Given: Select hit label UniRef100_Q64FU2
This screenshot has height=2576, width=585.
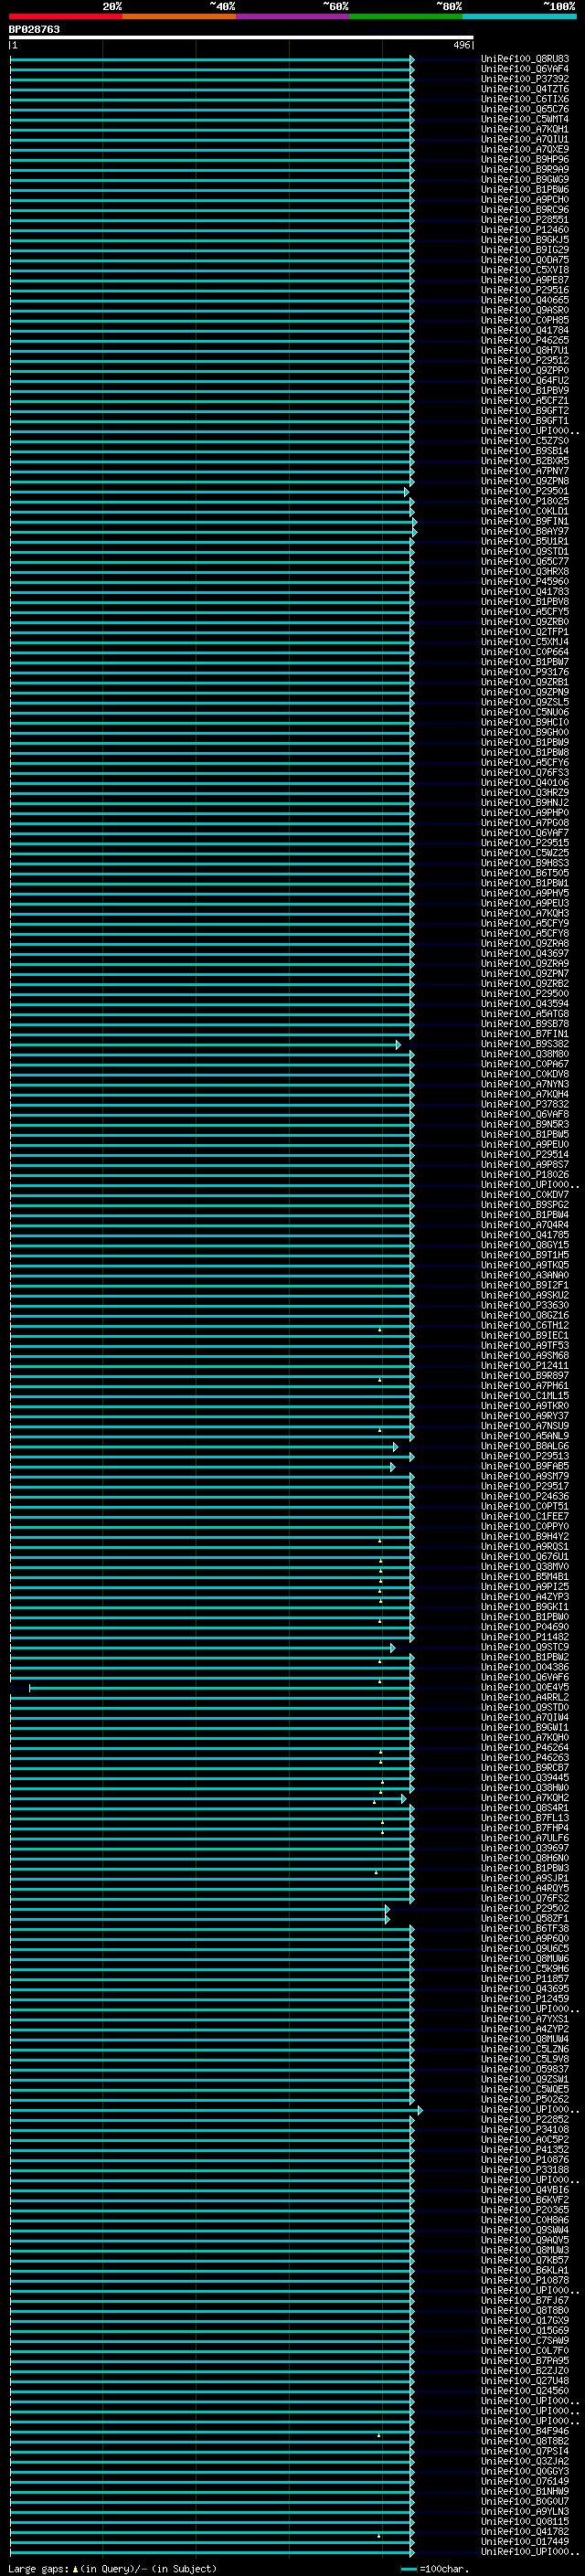Looking at the screenshot, I should (x=525, y=380).
